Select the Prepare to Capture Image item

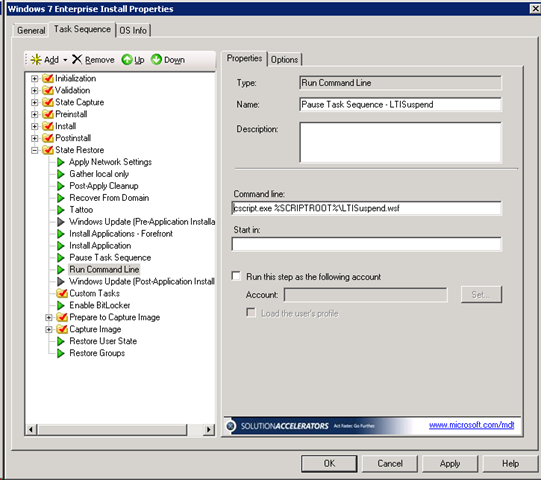click(x=115, y=317)
